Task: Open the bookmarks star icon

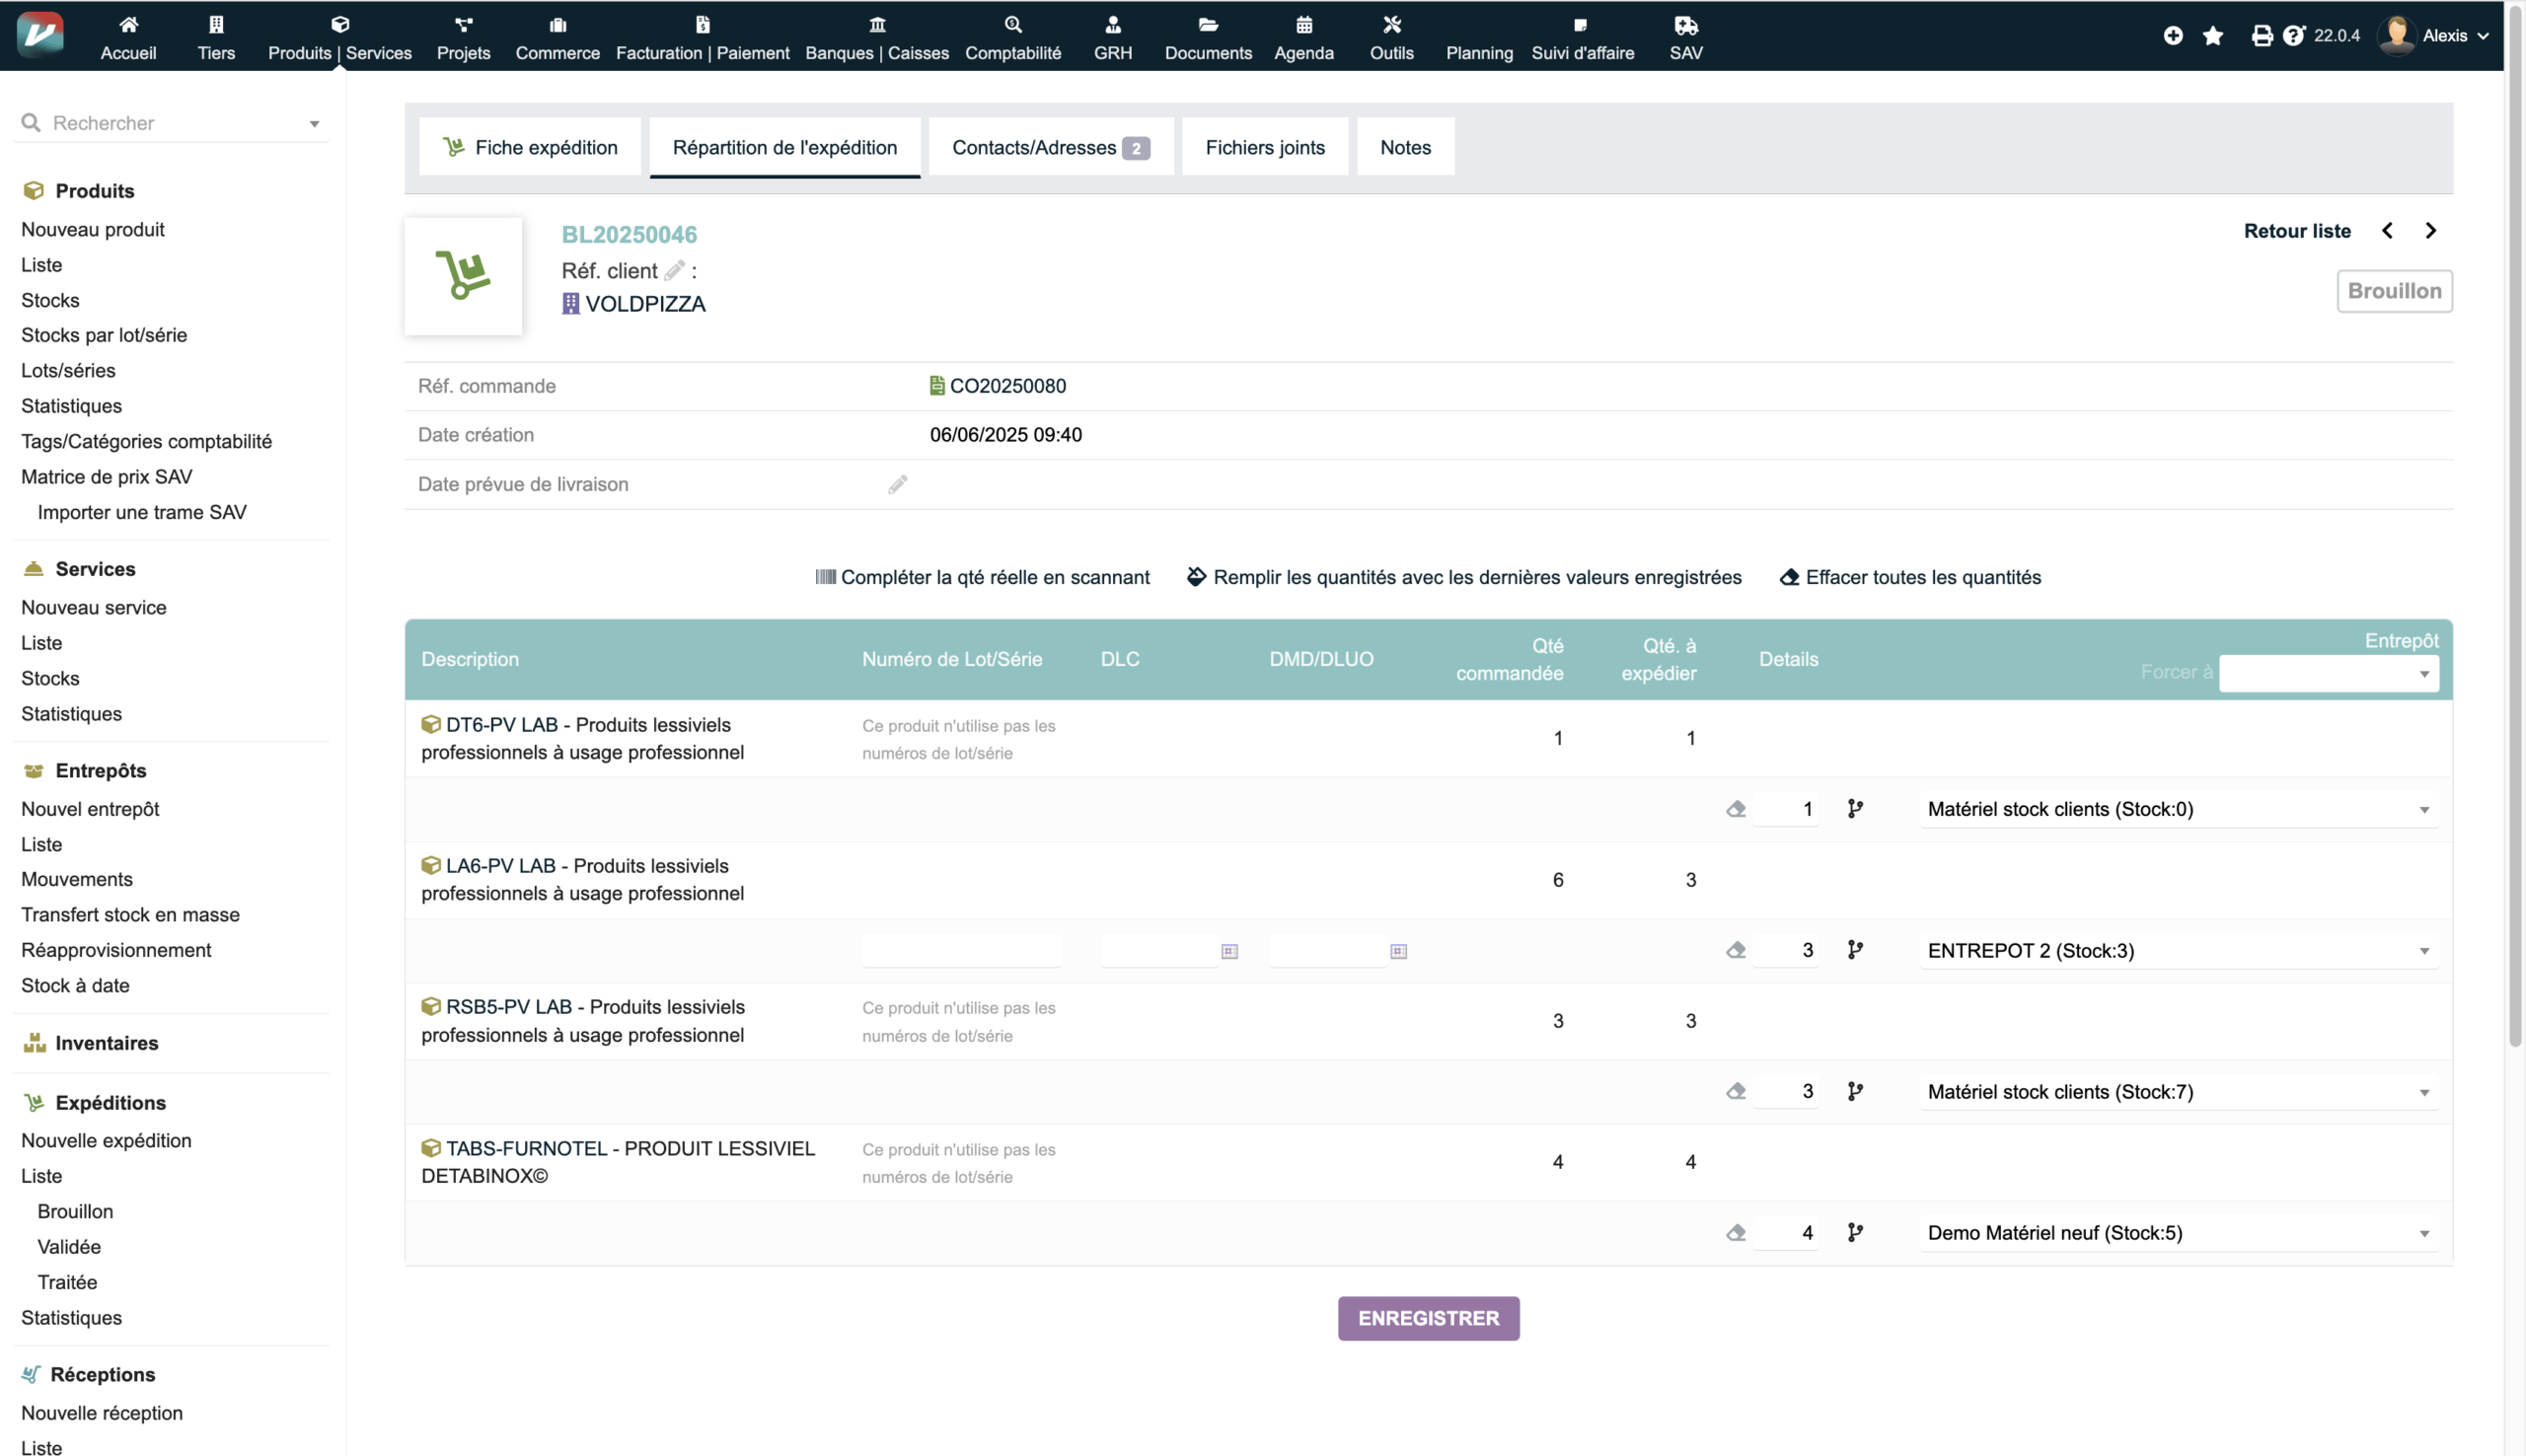Action: pyautogui.click(x=2213, y=36)
